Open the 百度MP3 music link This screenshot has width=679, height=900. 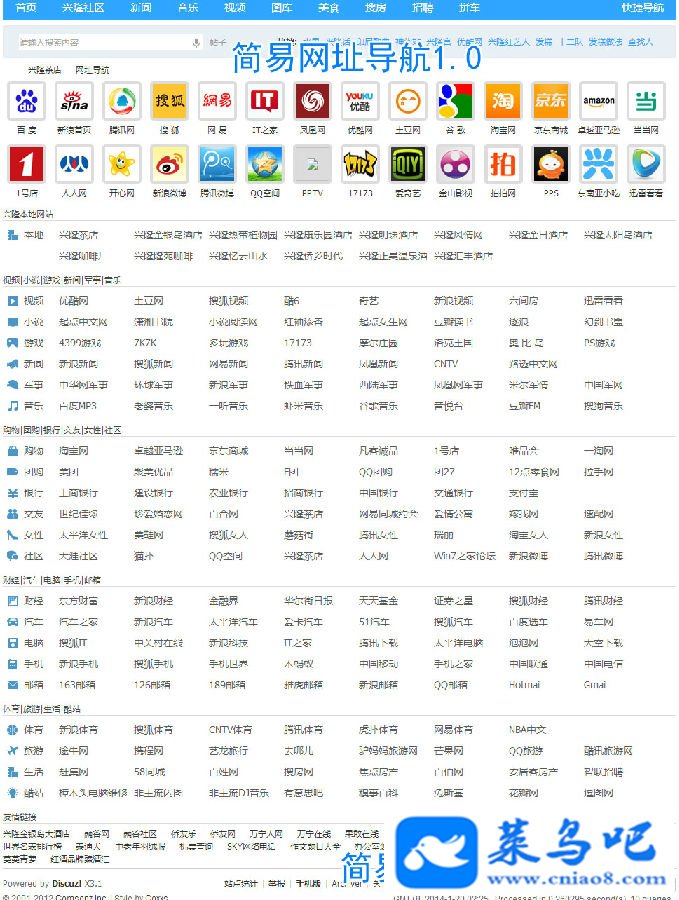[x=77, y=406]
